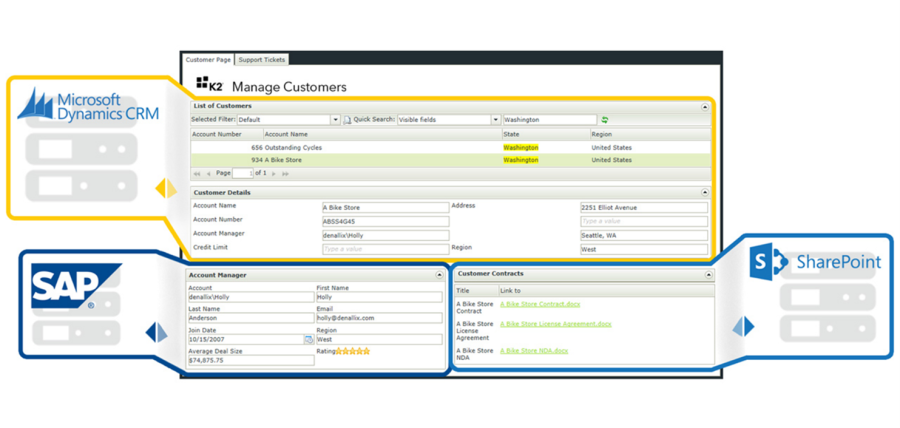This screenshot has width=900, height=428.
Task: Click the Account Name field in Customer Details
Action: [385, 208]
